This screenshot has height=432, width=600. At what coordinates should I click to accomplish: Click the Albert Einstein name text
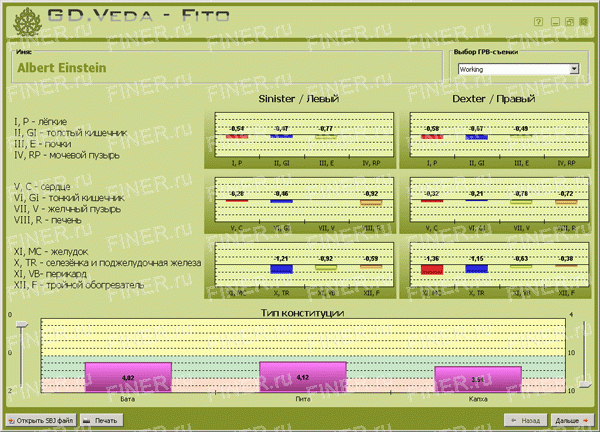pos(62,68)
